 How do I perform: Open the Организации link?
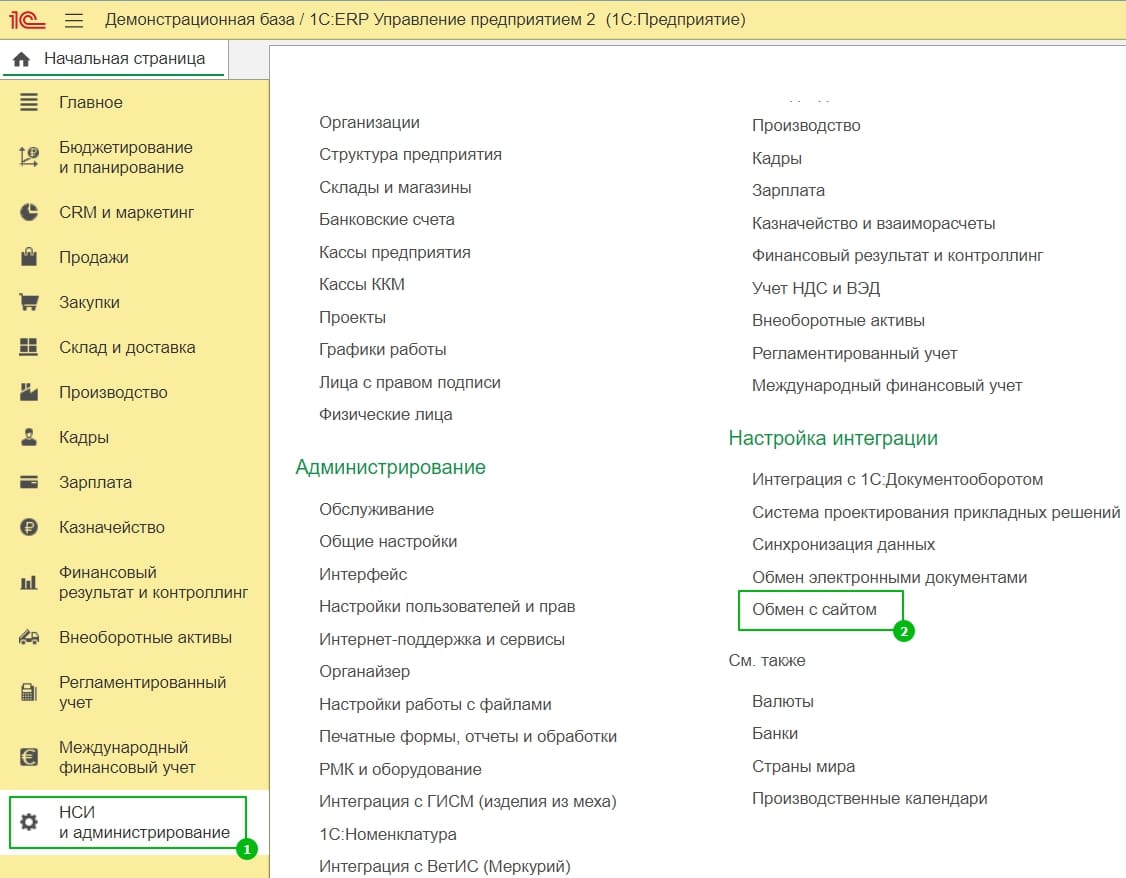pyautogui.click(x=369, y=122)
